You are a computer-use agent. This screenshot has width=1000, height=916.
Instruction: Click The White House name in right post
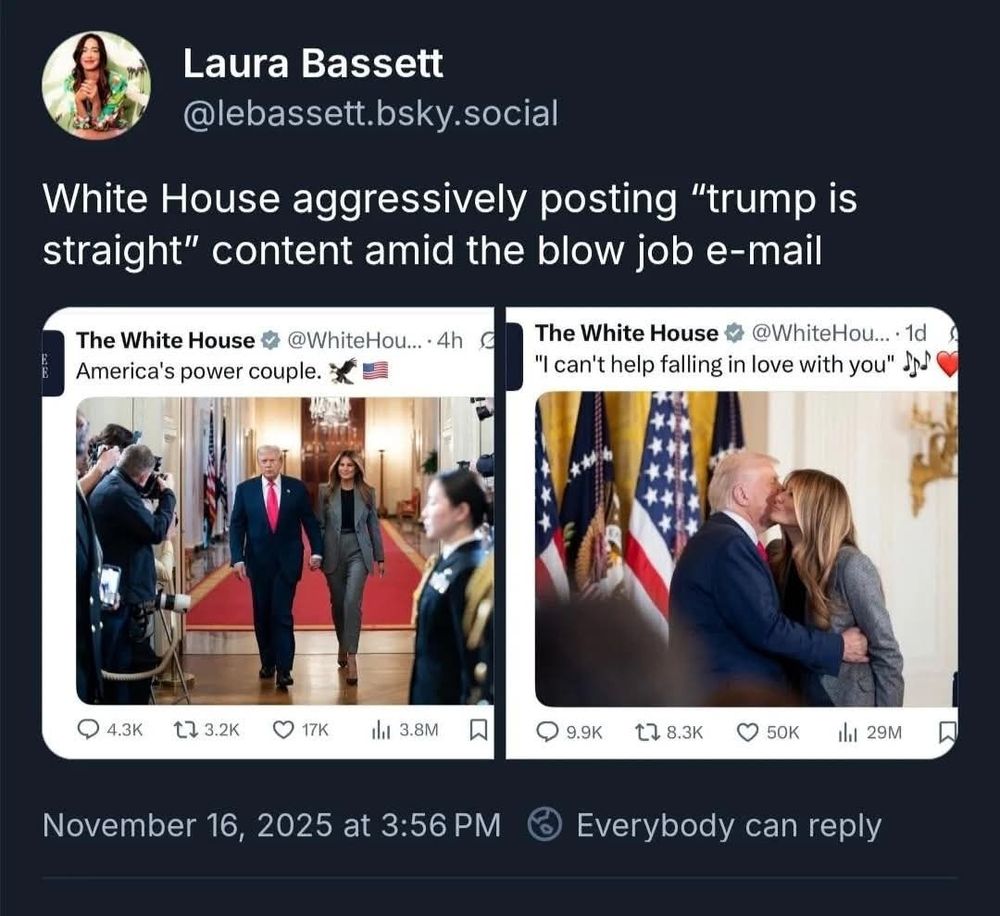point(626,333)
